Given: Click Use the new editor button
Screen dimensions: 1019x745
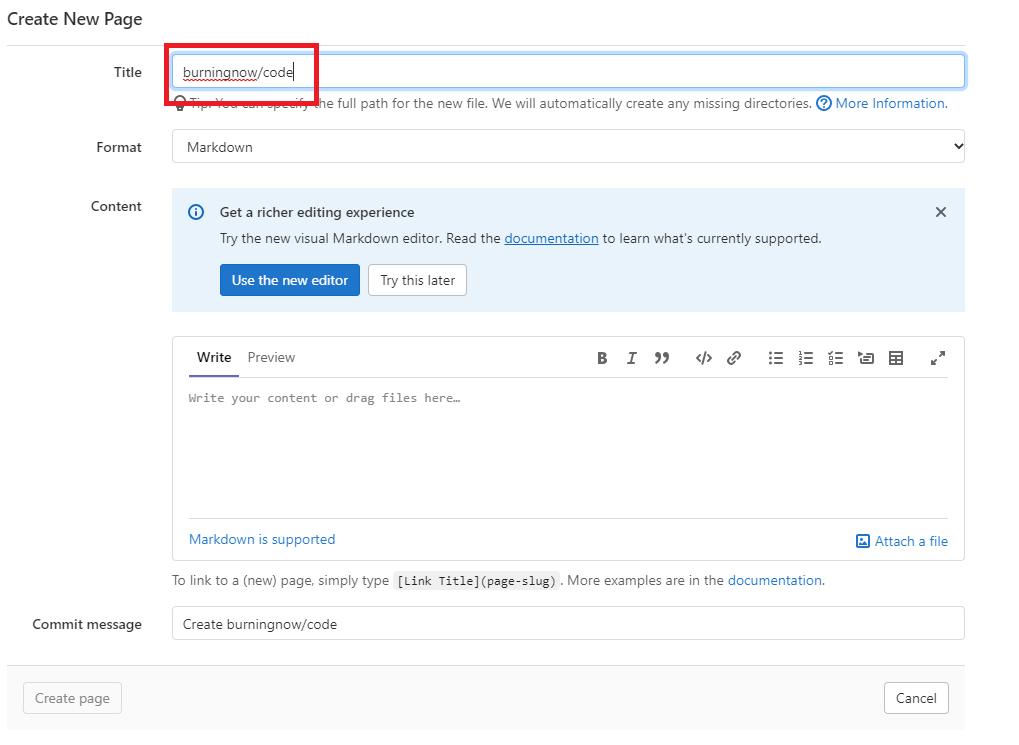Looking at the screenshot, I should pos(290,280).
